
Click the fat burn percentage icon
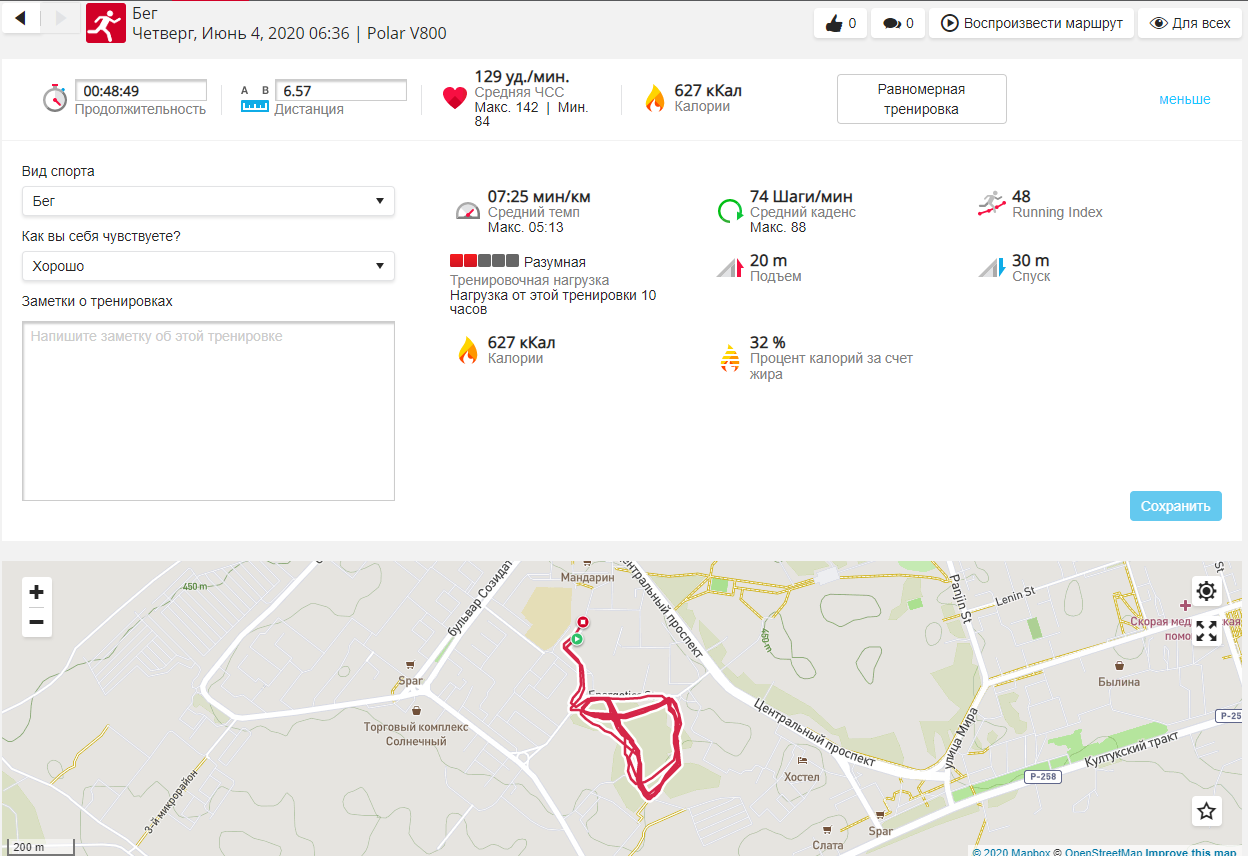730,358
